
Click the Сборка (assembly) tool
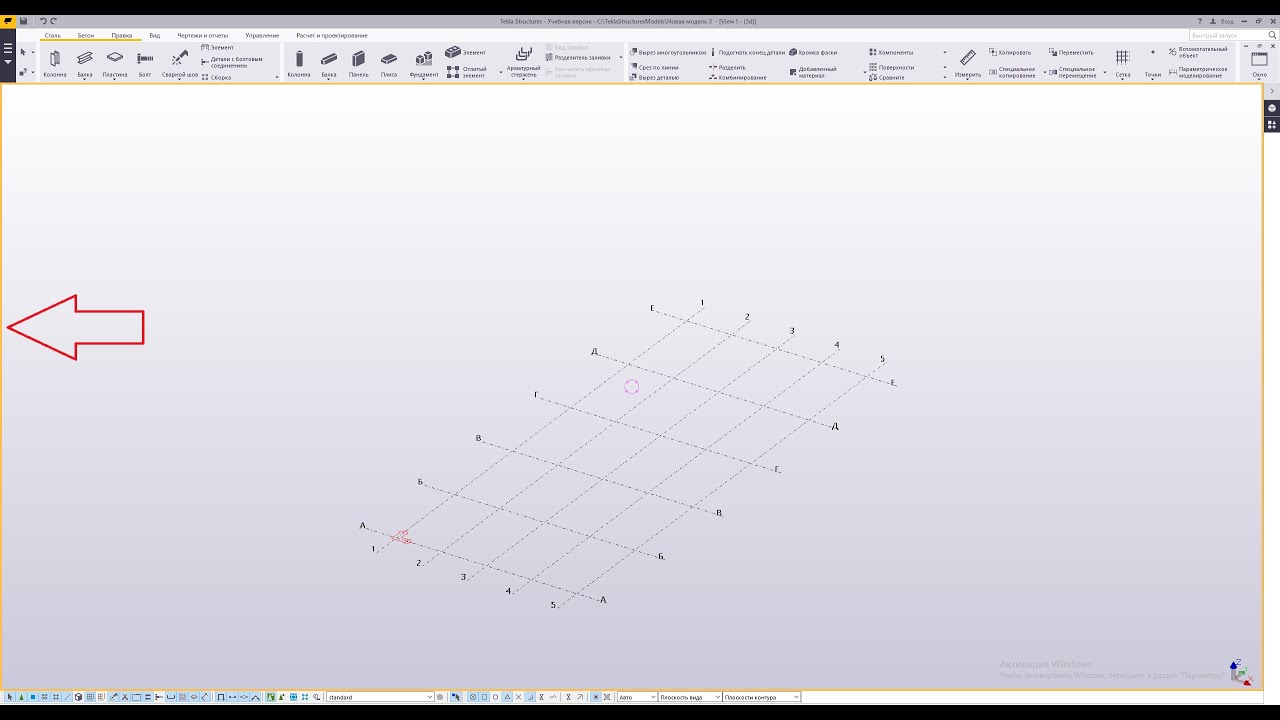tap(216, 77)
